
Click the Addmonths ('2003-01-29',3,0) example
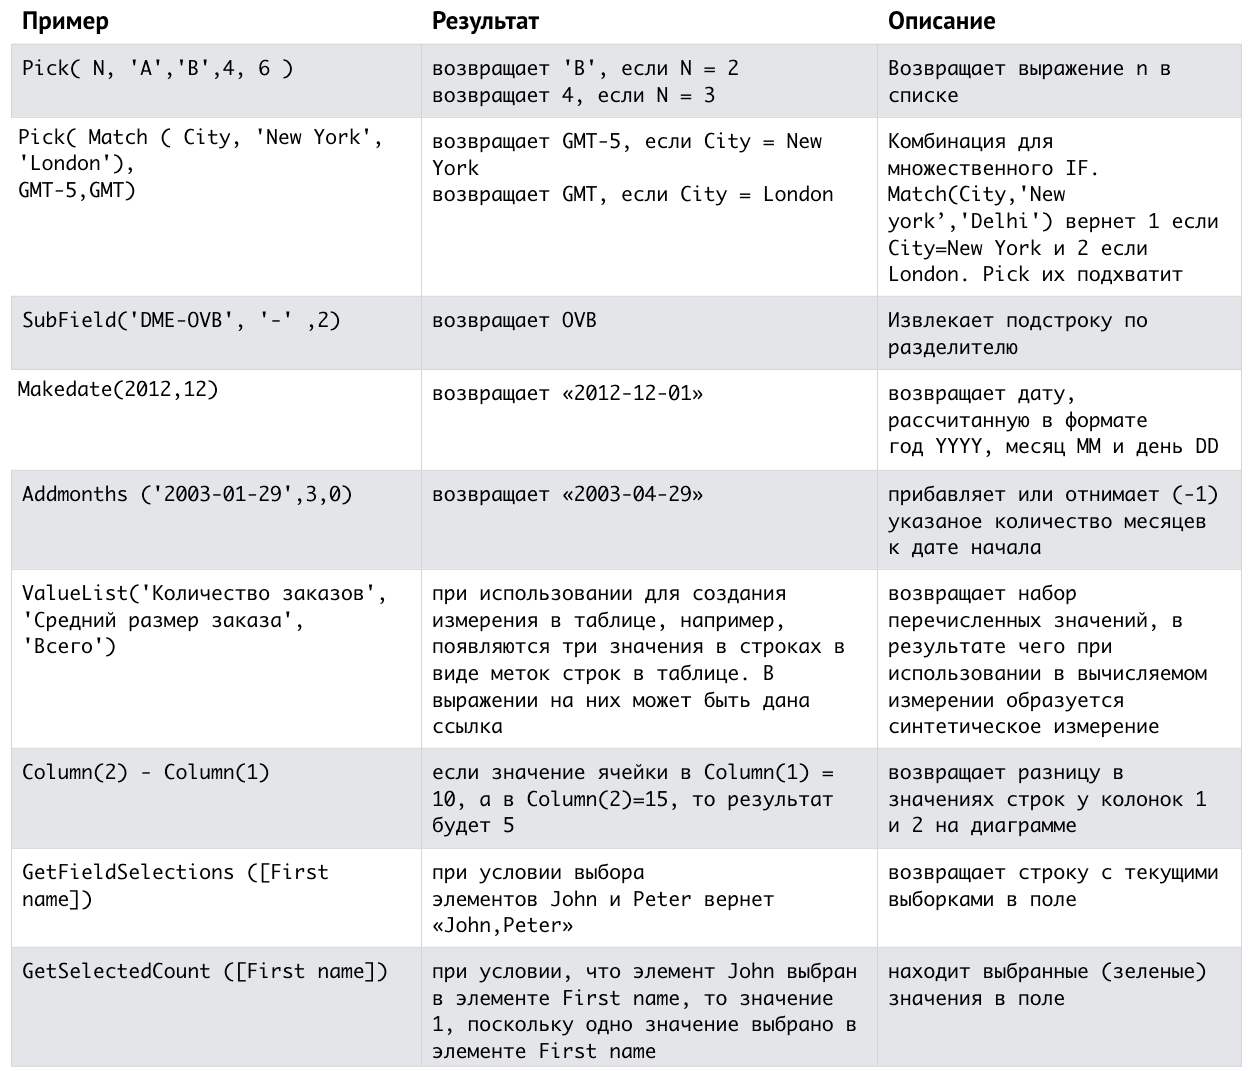187,494
